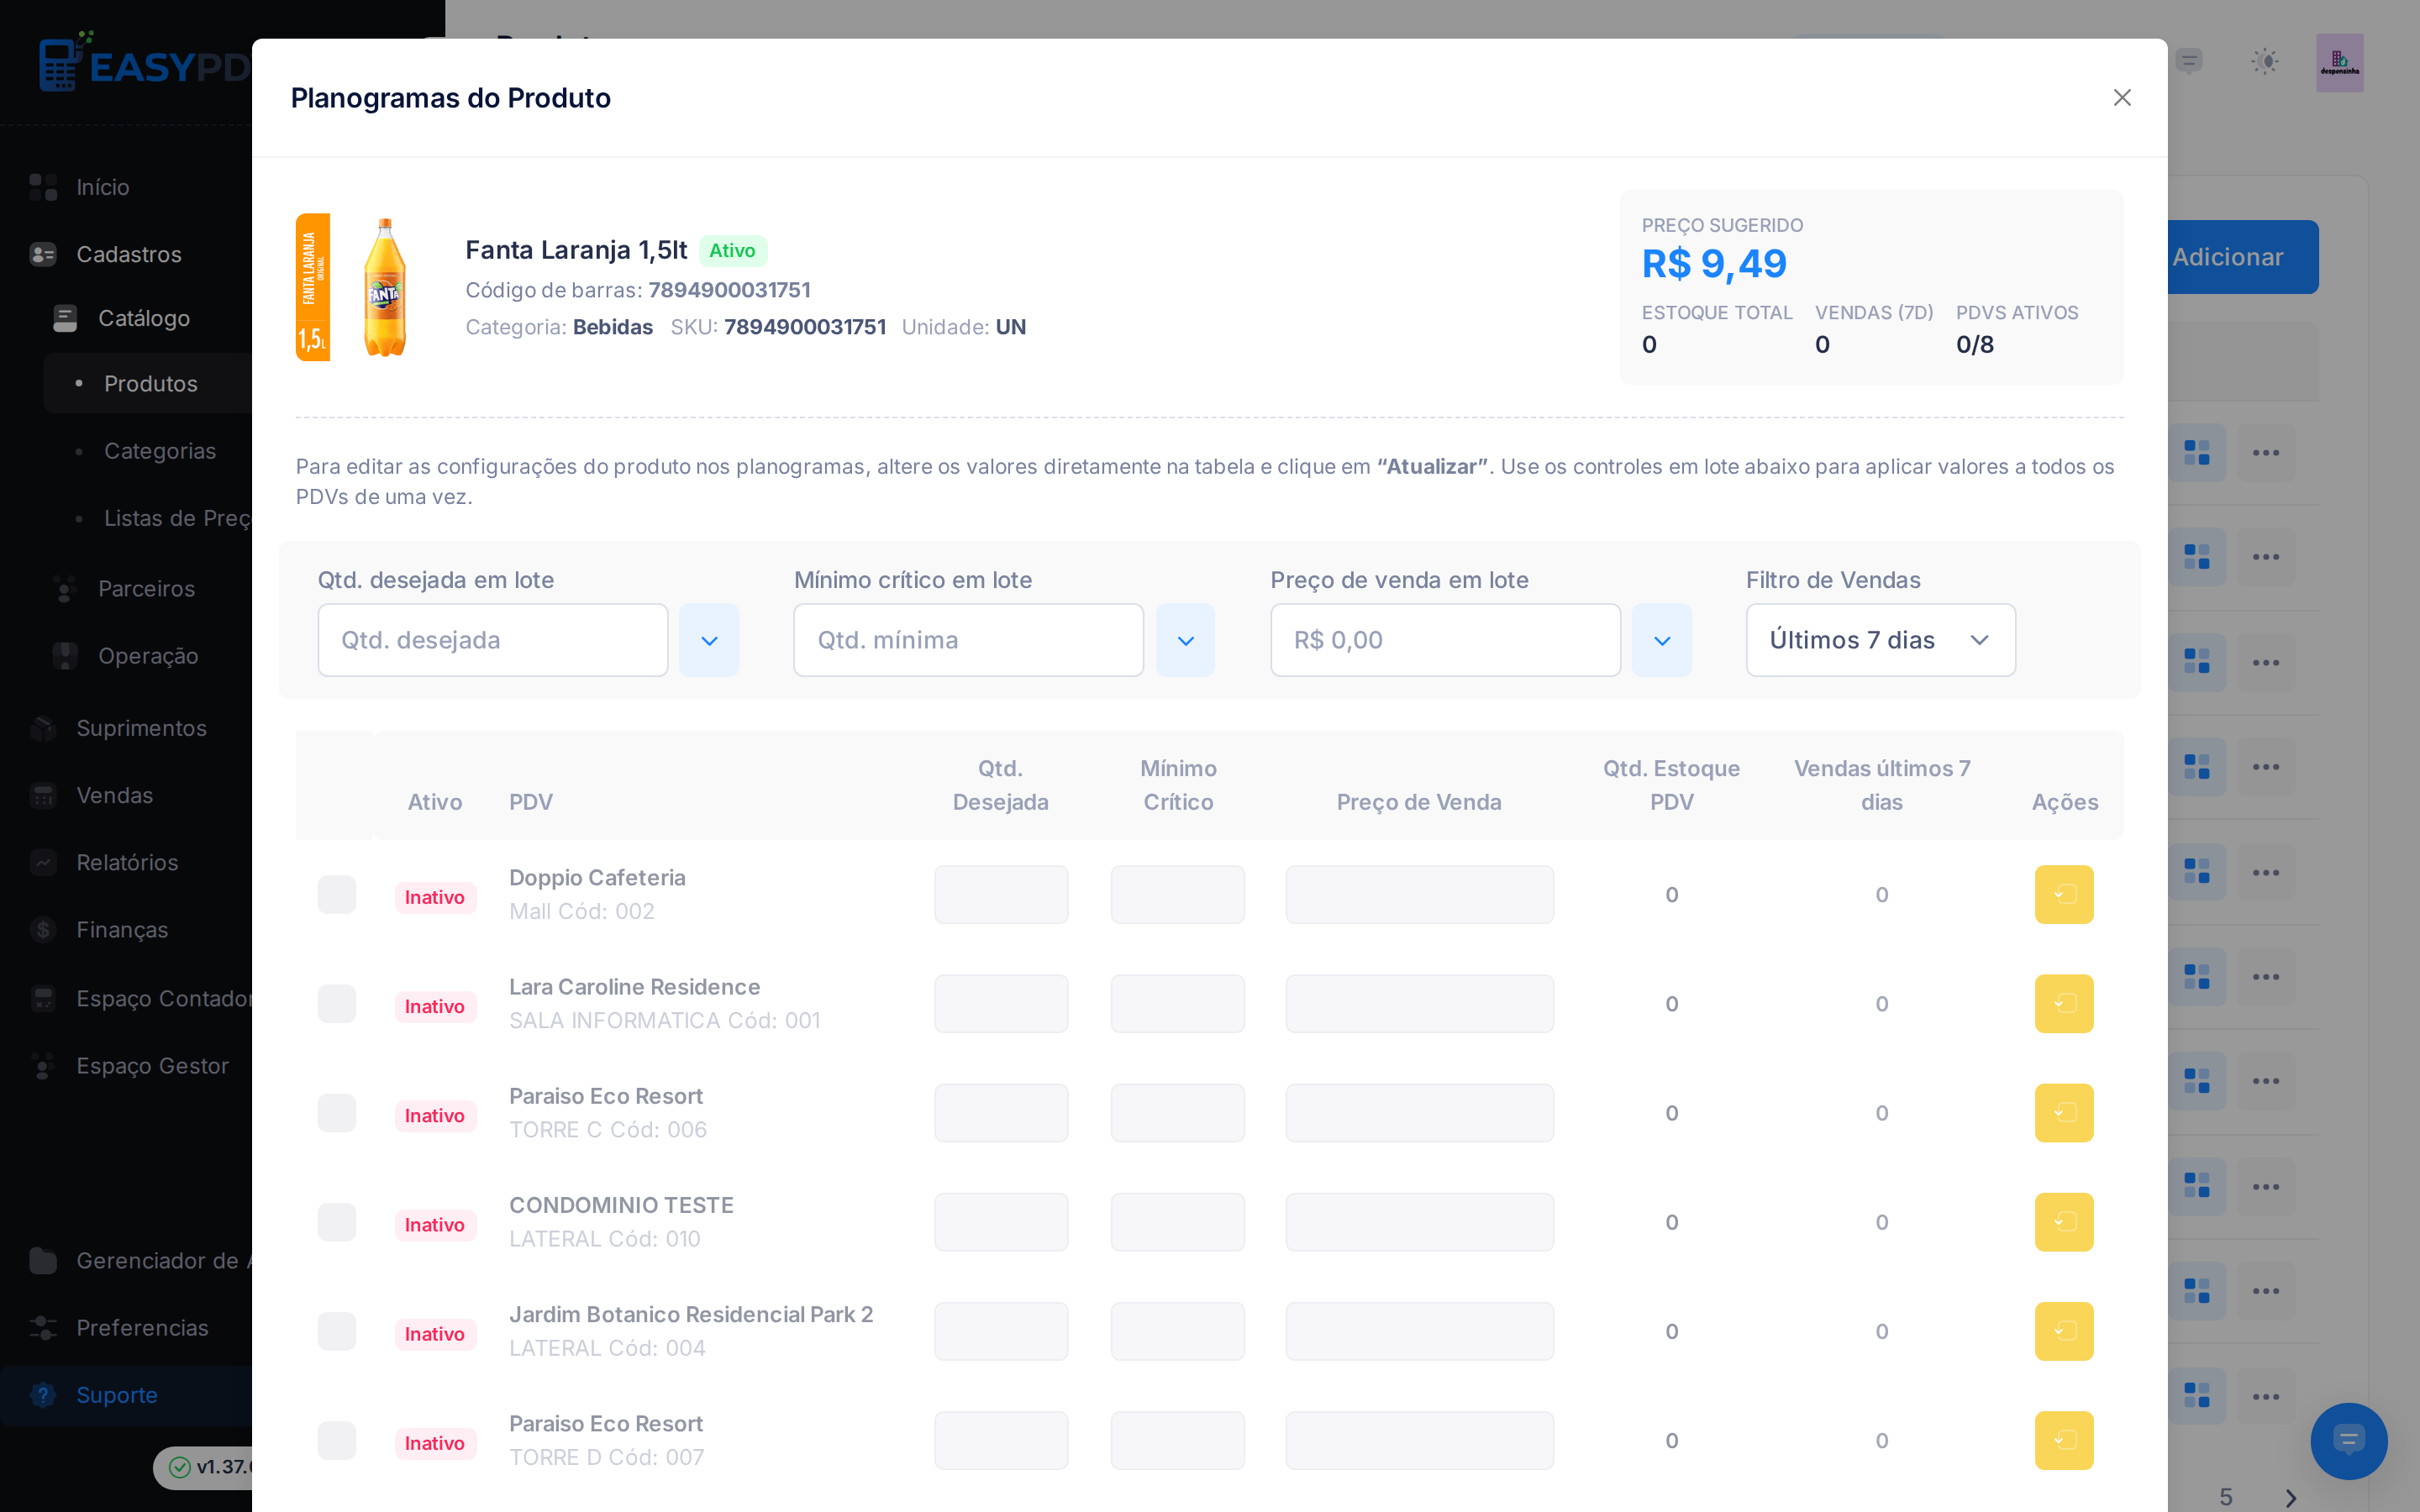Click the R$ 9,49 suggested price value
Screen dimensions: 2420x1512
point(1714,264)
